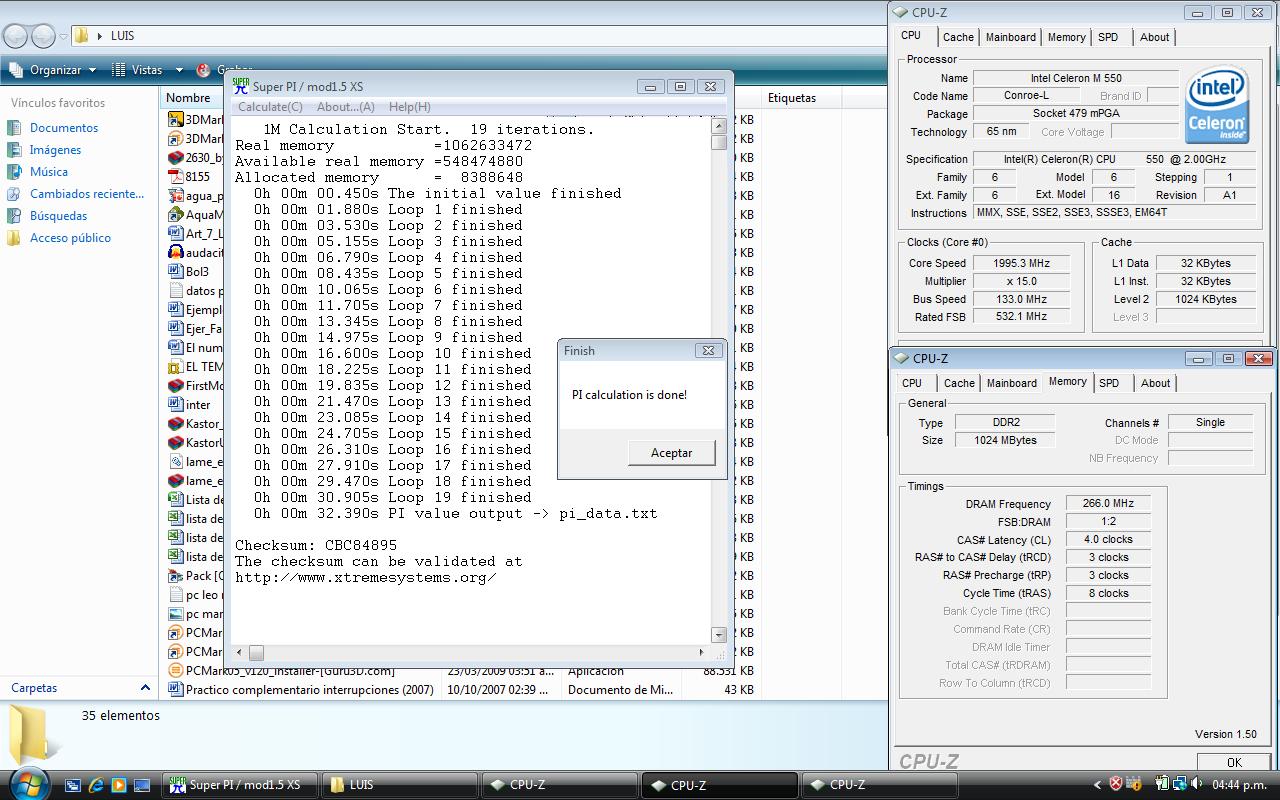This screenshot has width=1280, height=800.
Task: Click the security alert red shield tray icon
Action: pyautogui.click(x=1116, y=785)
